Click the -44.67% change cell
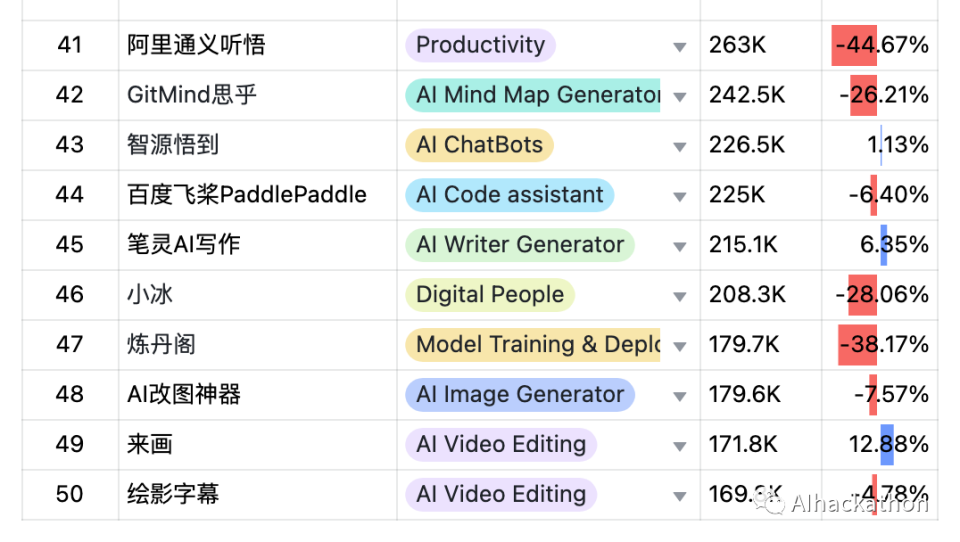This screenshot has width=960, height=542. point(880,45)
